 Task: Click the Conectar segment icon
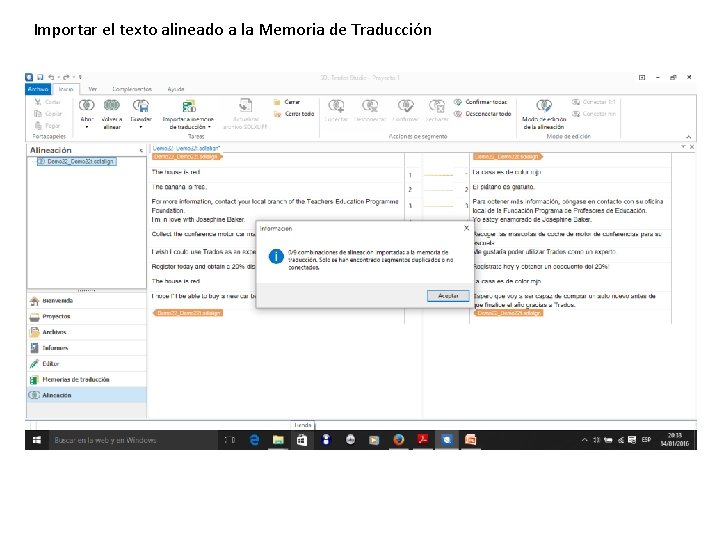coord(336,106)
